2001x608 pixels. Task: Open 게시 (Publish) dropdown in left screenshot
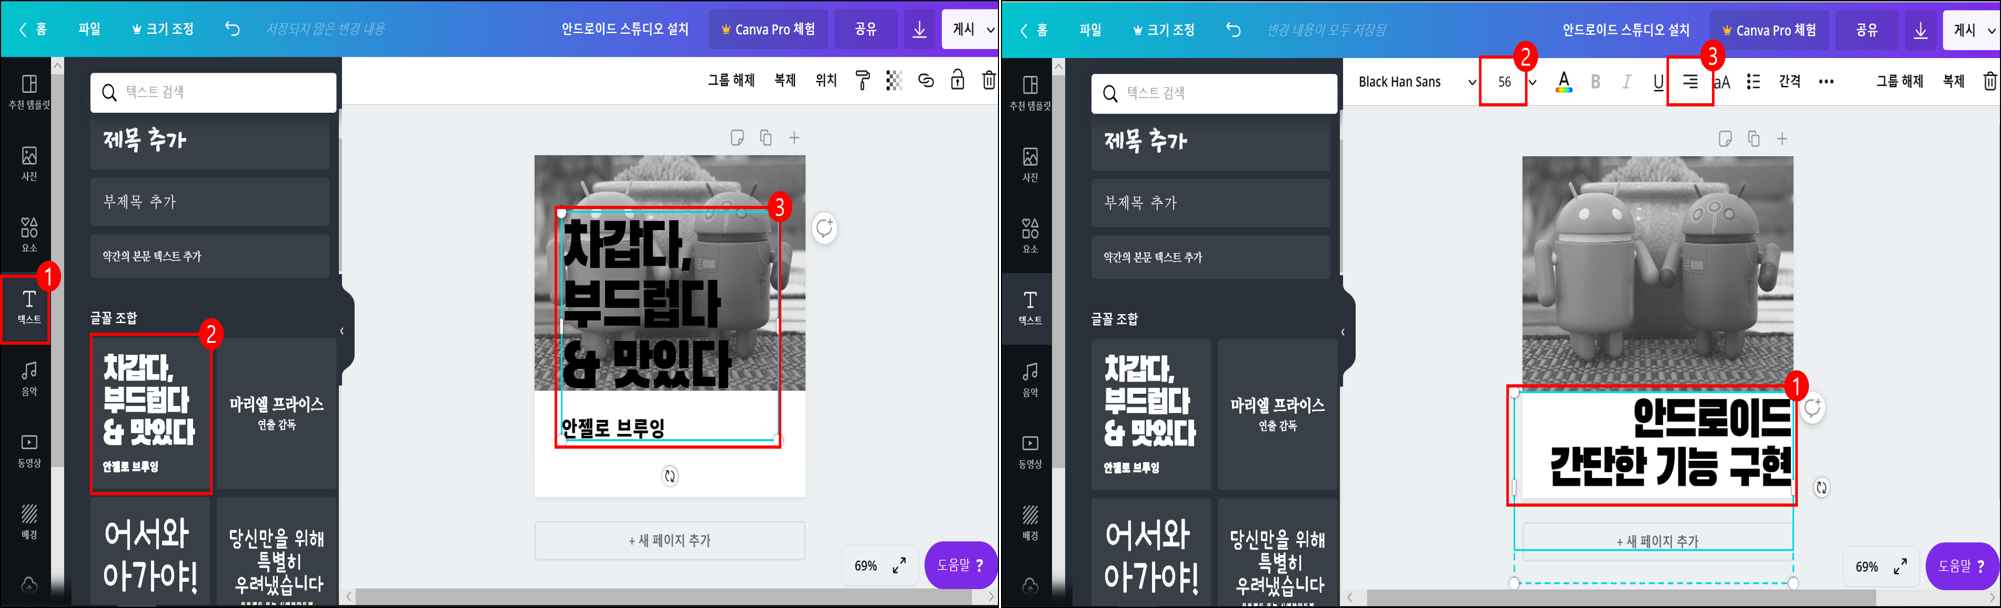pos(971,29)
